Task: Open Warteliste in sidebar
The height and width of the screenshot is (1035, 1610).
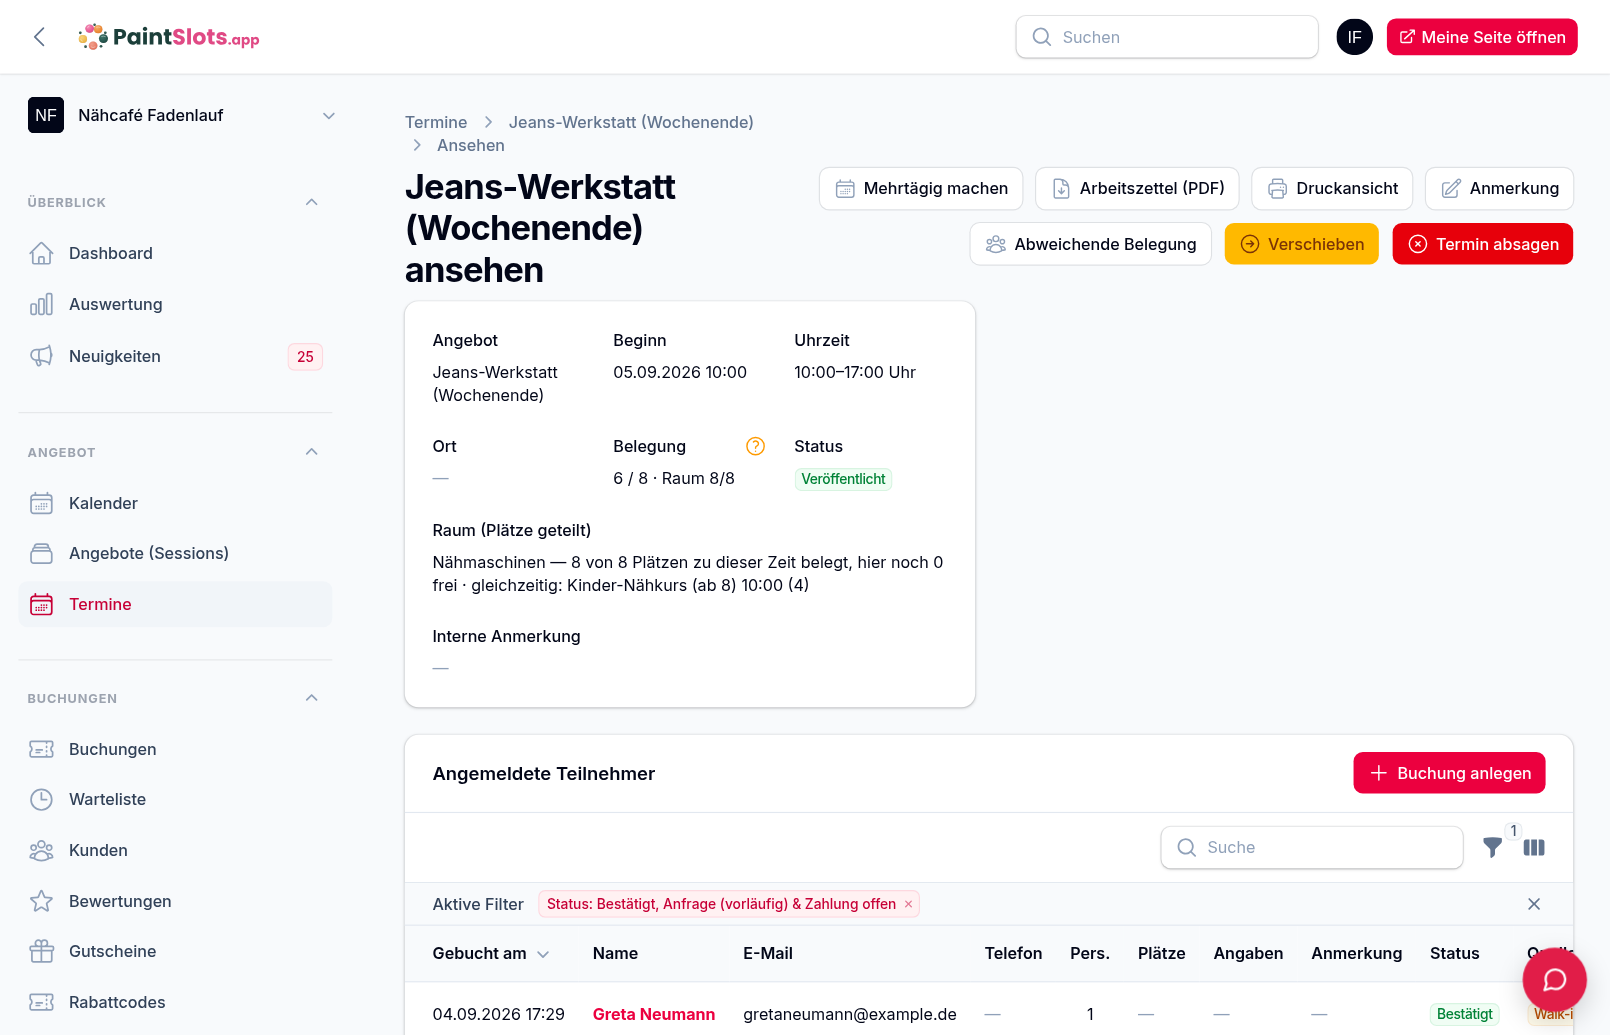Action: [x=175, y=799]
